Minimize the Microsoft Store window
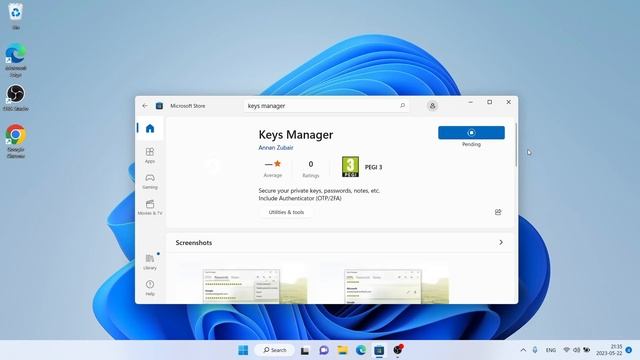 tap(471, 102)
